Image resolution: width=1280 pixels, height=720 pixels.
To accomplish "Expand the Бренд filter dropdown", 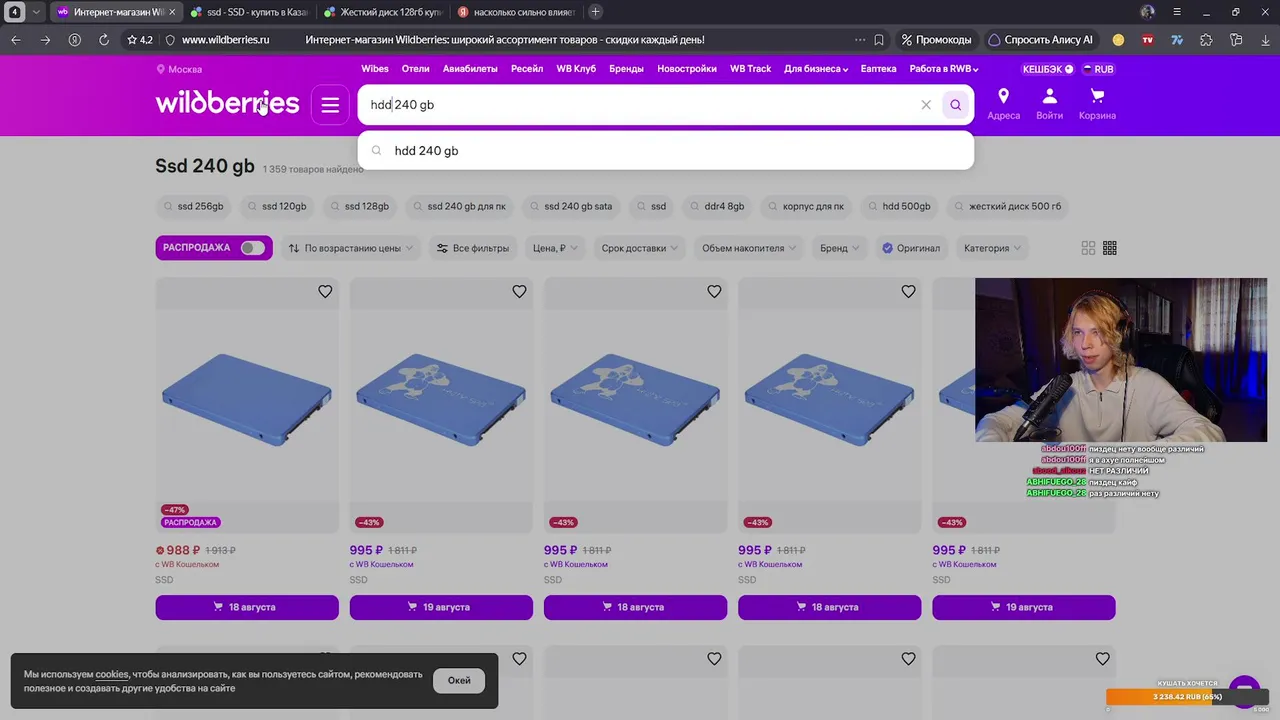I will click(x=840, y=248).
